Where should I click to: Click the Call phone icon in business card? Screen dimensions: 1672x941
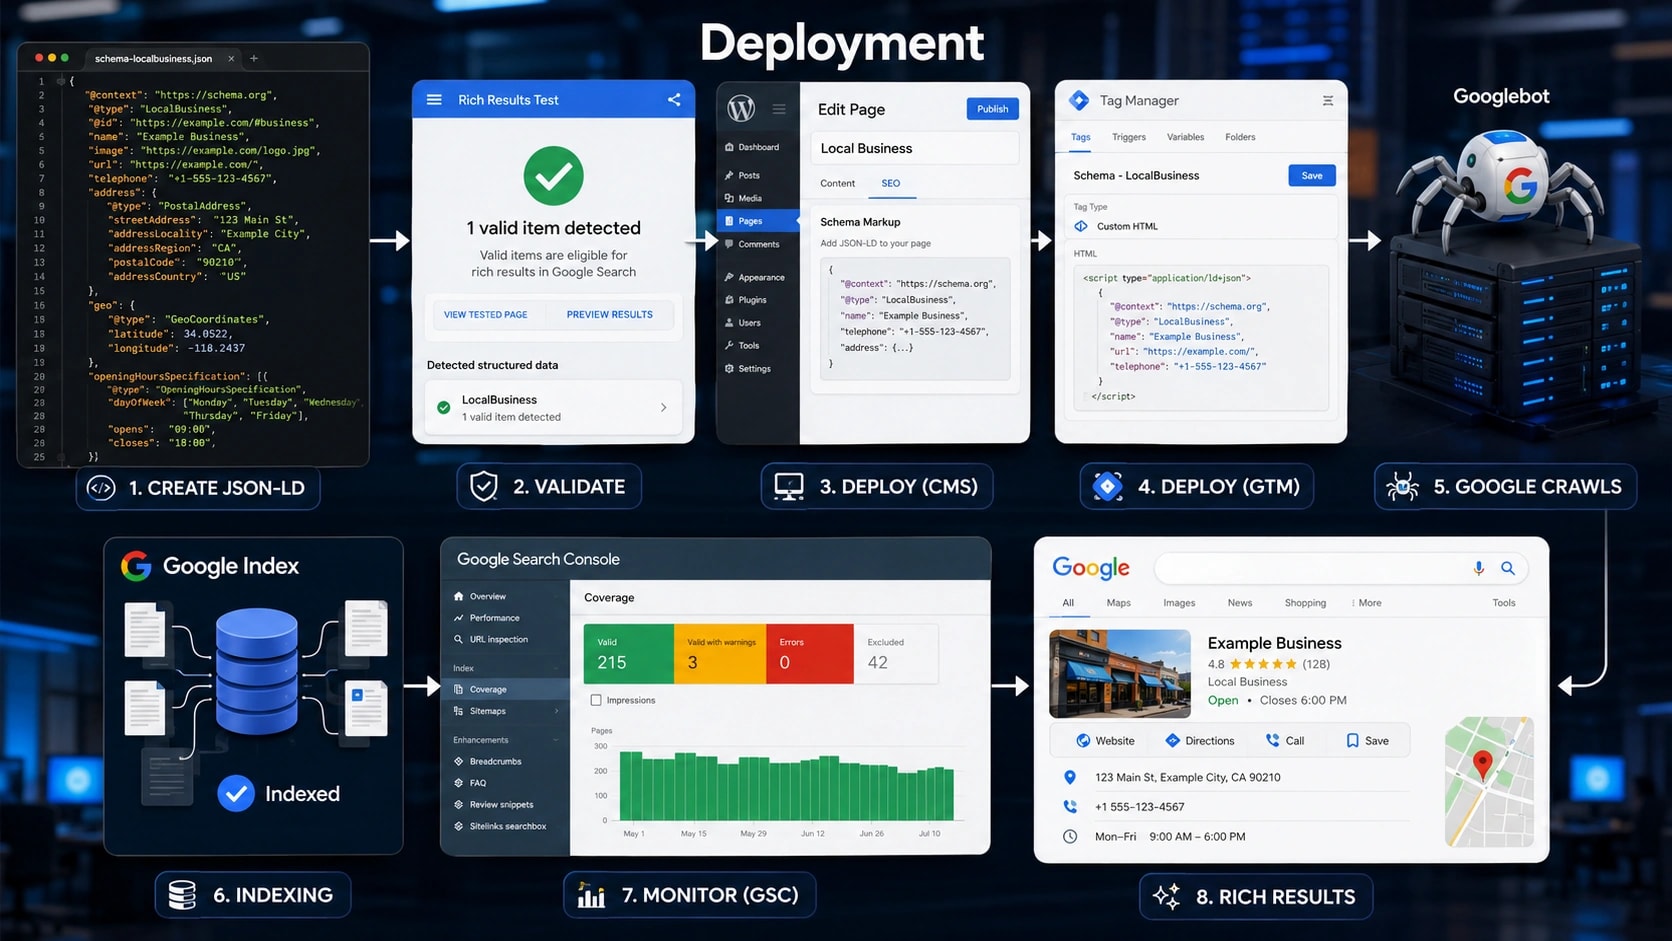click(1272, 741)
